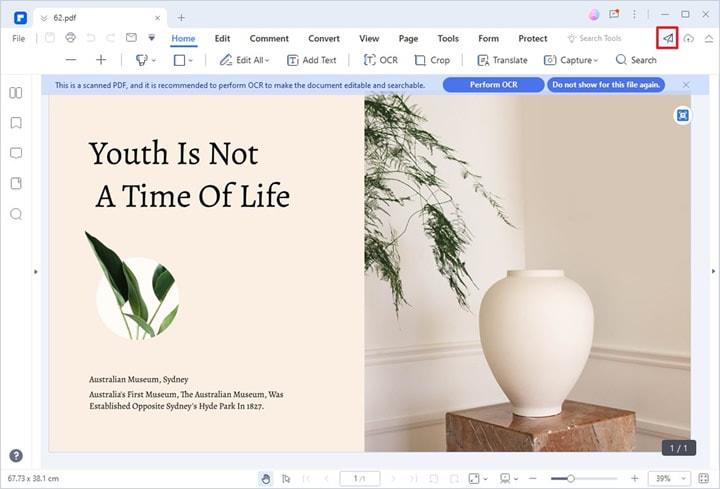
Task: Click 'Do not show for this file again'
Action: [x=606, y=85]
